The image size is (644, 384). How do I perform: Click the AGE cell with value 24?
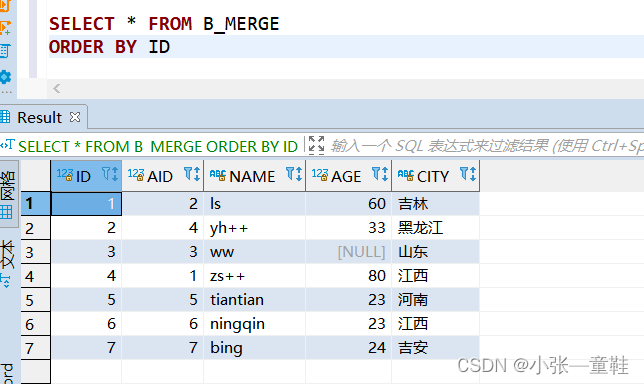[349, 348]
